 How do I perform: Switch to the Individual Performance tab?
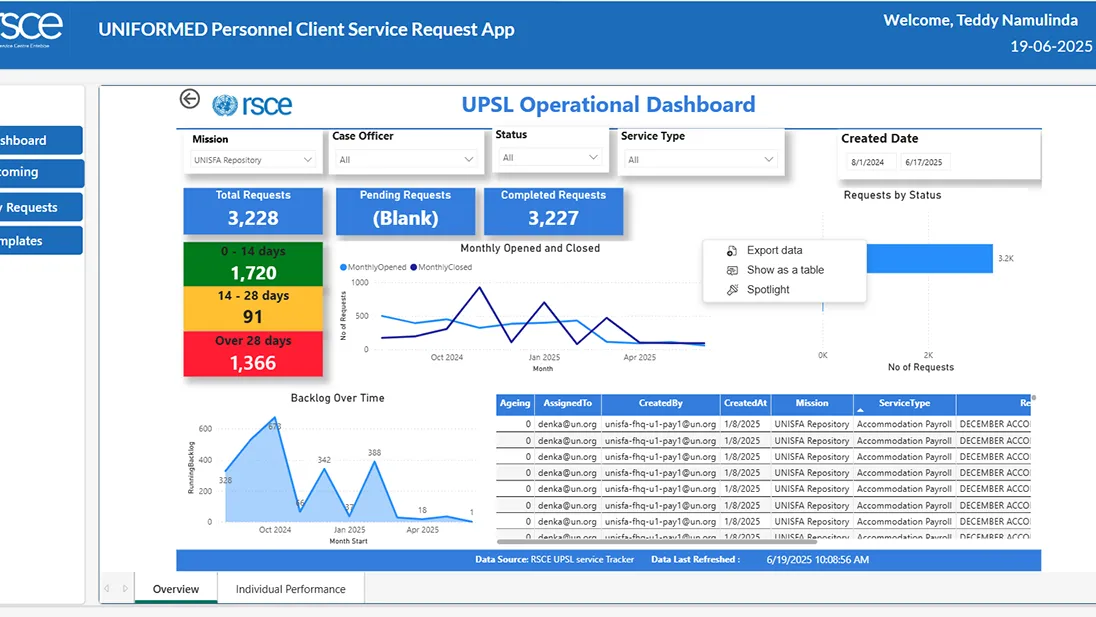pyautogui.click(x=291, y=589)
